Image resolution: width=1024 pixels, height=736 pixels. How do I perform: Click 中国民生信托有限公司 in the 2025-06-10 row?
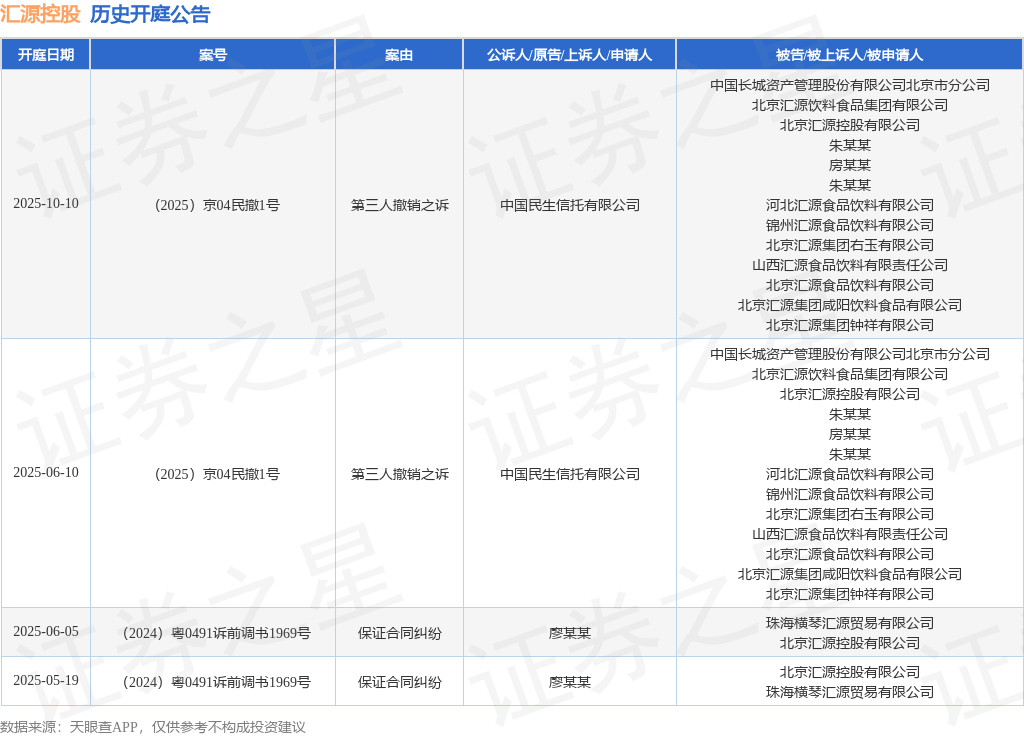click(570, 474)
